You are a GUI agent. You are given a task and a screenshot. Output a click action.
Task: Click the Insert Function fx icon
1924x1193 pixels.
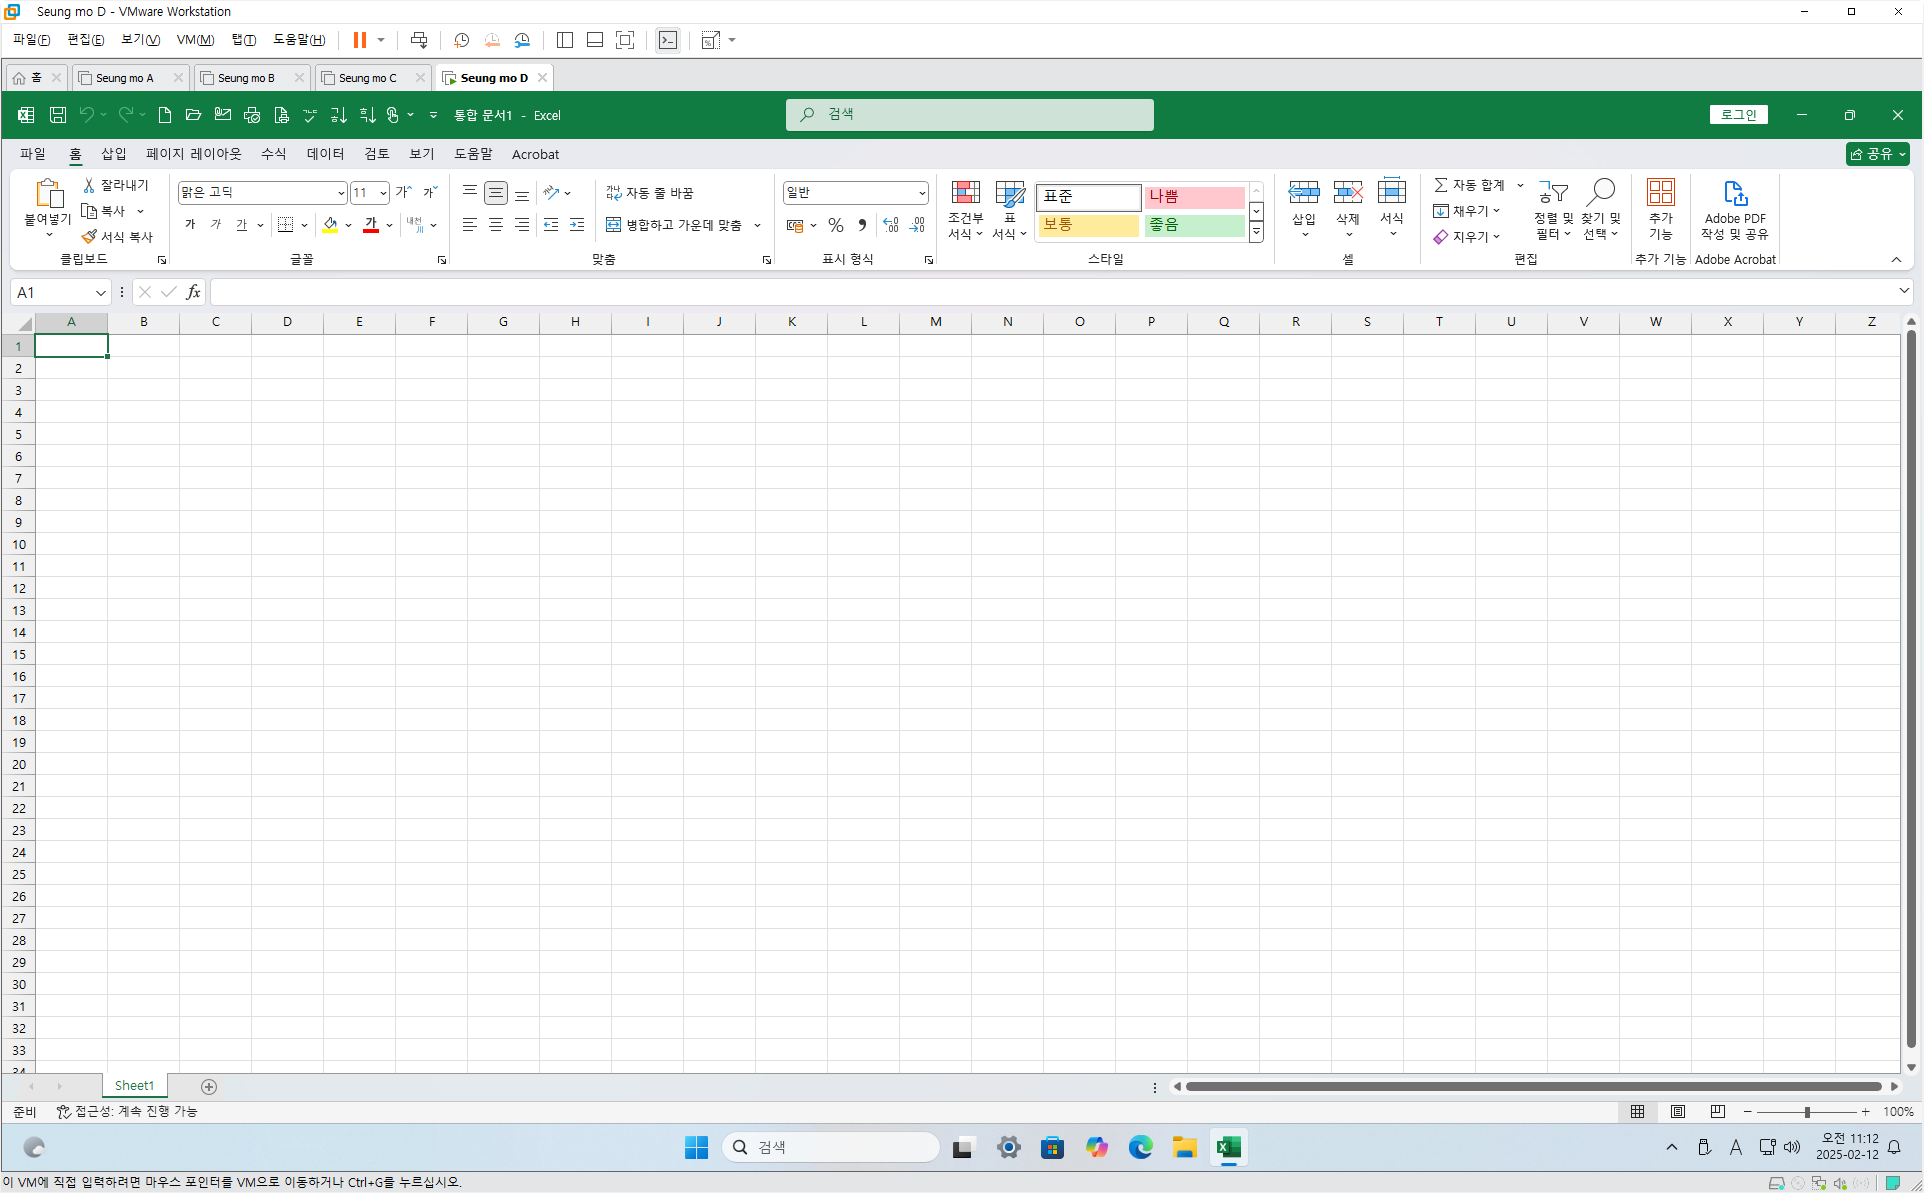[193, 292]
